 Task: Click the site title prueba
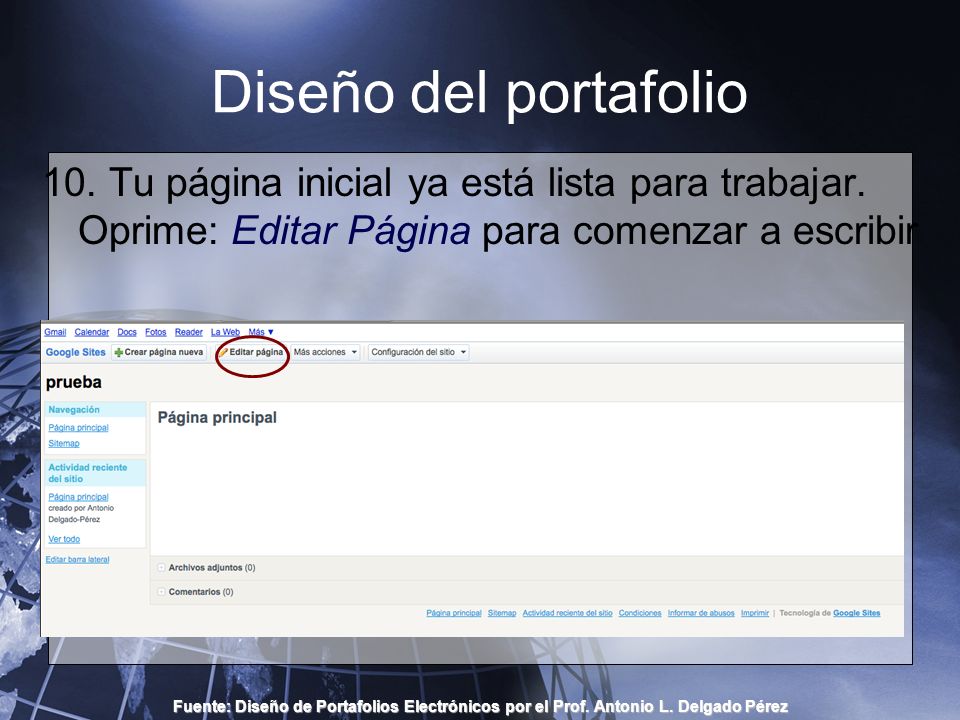[x=73, y=383]
